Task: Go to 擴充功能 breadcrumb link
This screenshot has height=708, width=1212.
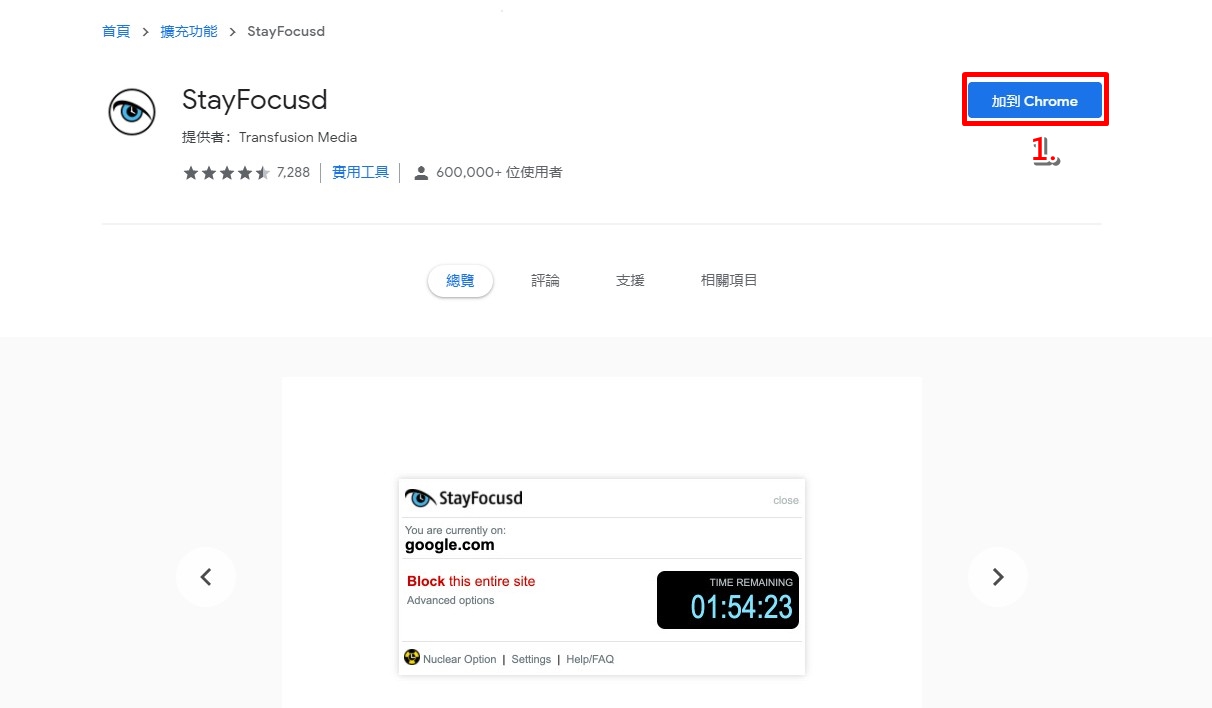Action: point(189,31)
